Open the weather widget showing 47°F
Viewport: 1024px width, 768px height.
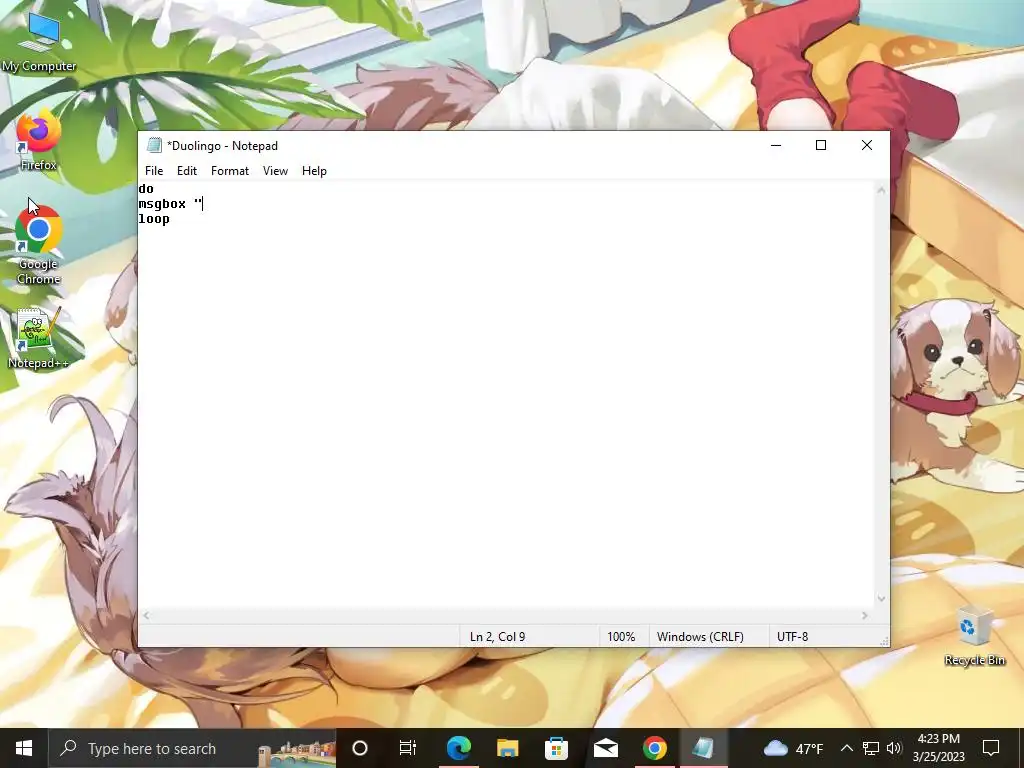pyautogui.click(x=793, y=748)
